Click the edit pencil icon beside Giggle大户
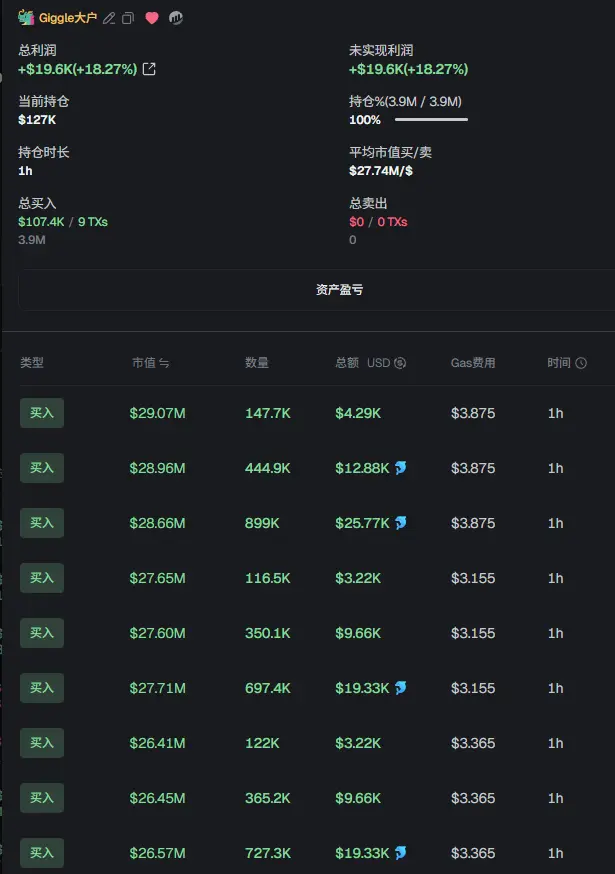Image resolution: width=615 pixels, height=874 pixels. pos(110,18)
